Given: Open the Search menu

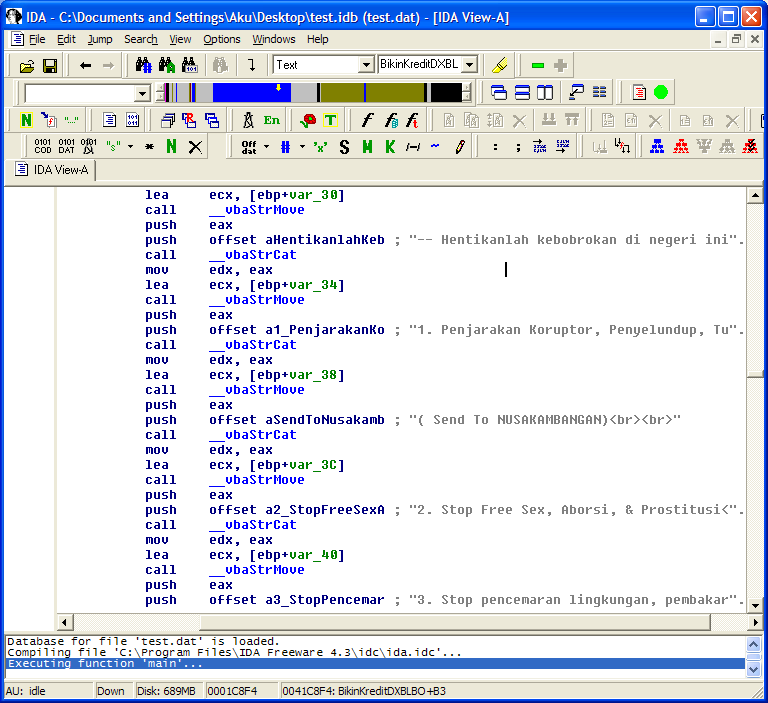Looking at the screenshot, I should pyautogui.click(x=141, y=39).
